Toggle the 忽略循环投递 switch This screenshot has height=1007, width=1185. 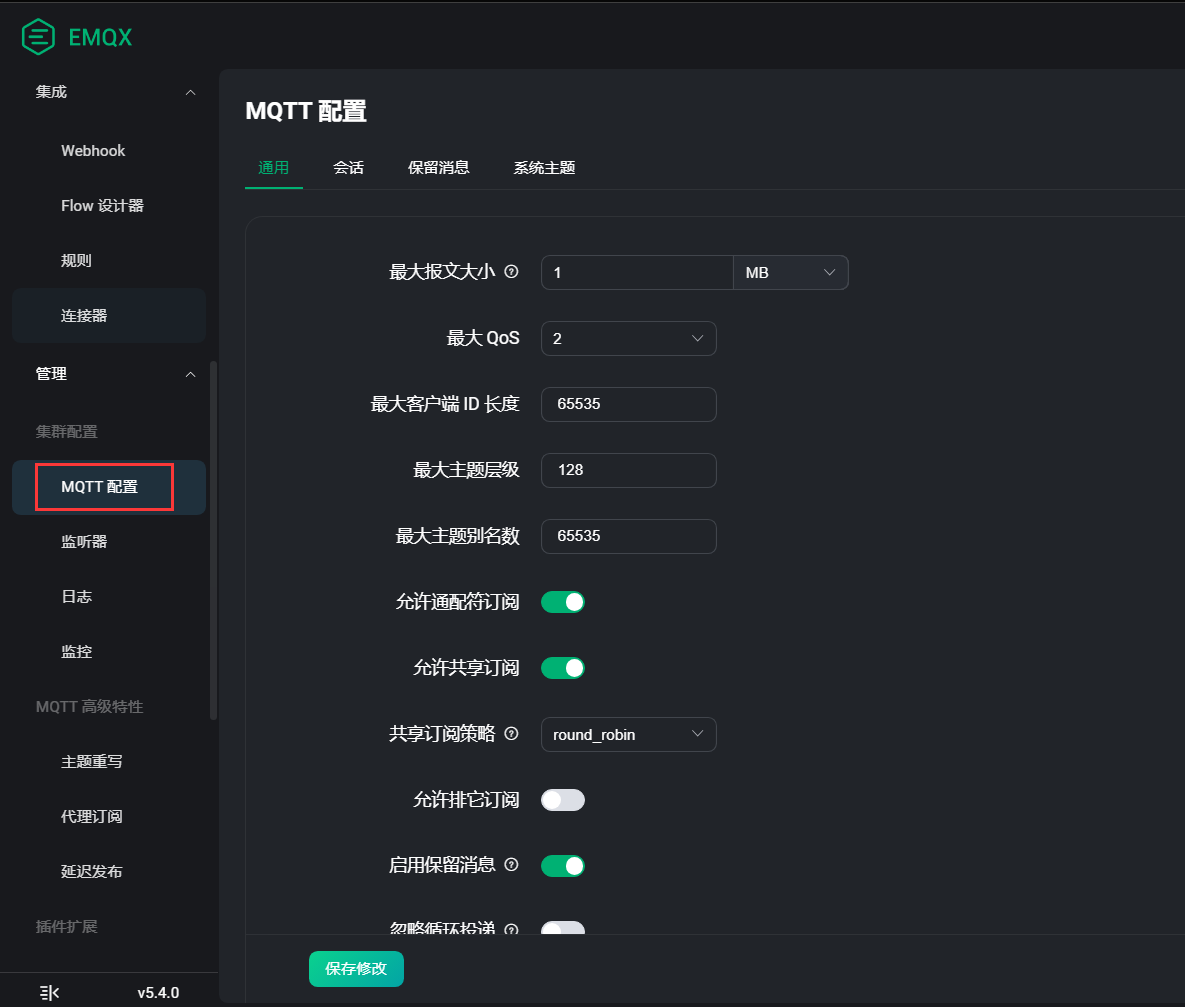pos(563,928)
